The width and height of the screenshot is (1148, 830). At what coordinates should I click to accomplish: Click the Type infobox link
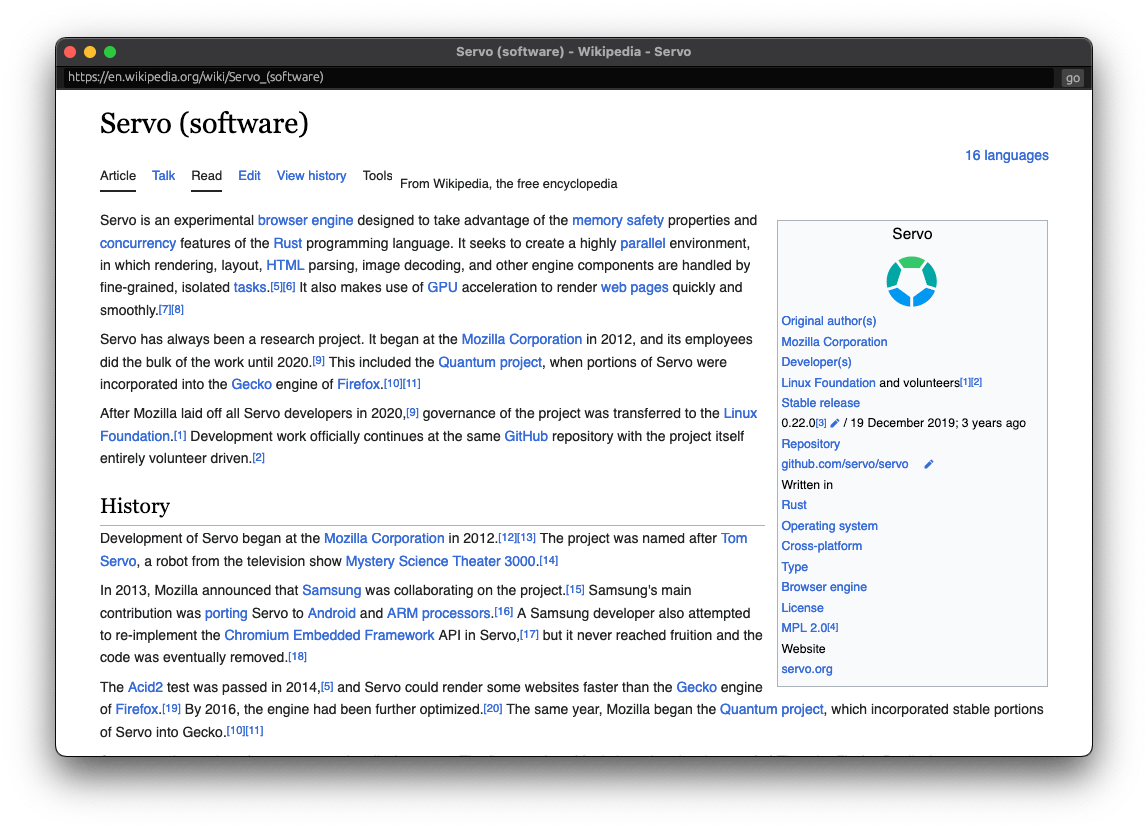tap(794, 567)
